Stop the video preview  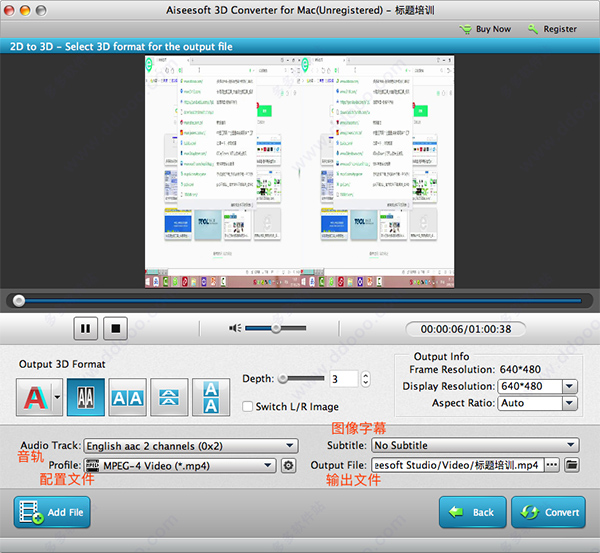[116, 328]
